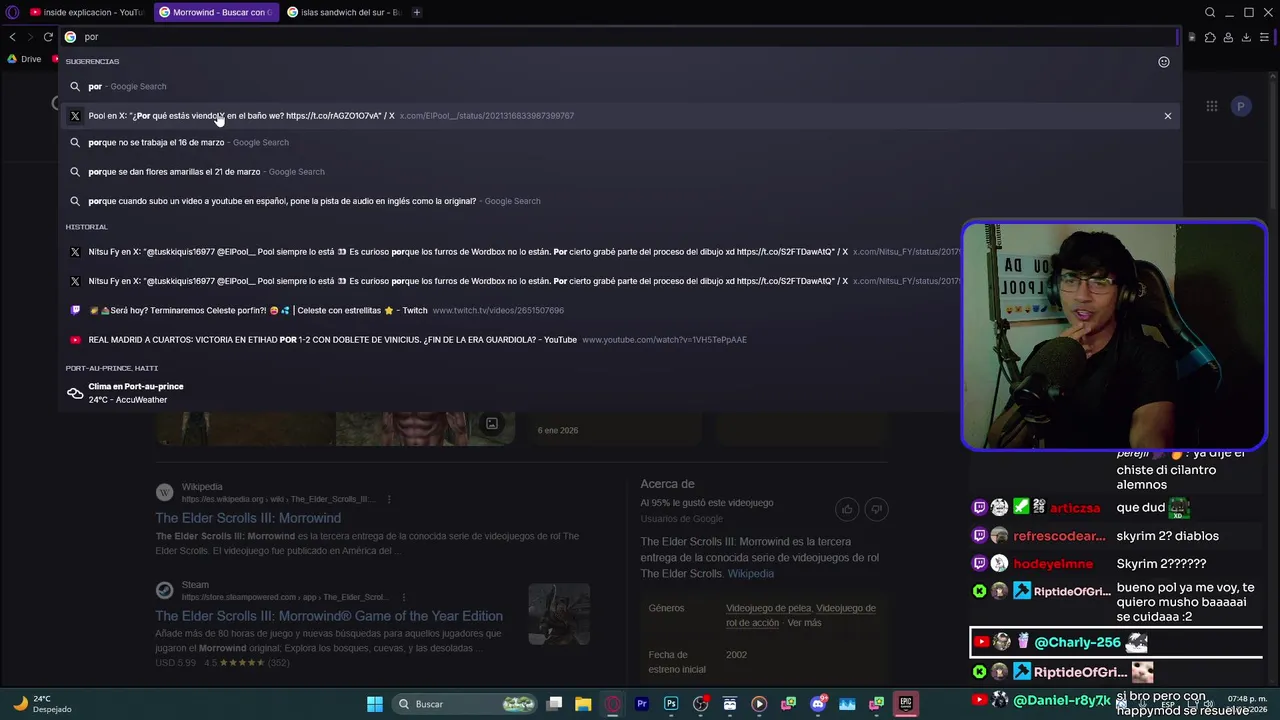Switch to the "inside explicacion - YouTube" tab
This screenshot has height=720, width=1280.
(85, 12)
